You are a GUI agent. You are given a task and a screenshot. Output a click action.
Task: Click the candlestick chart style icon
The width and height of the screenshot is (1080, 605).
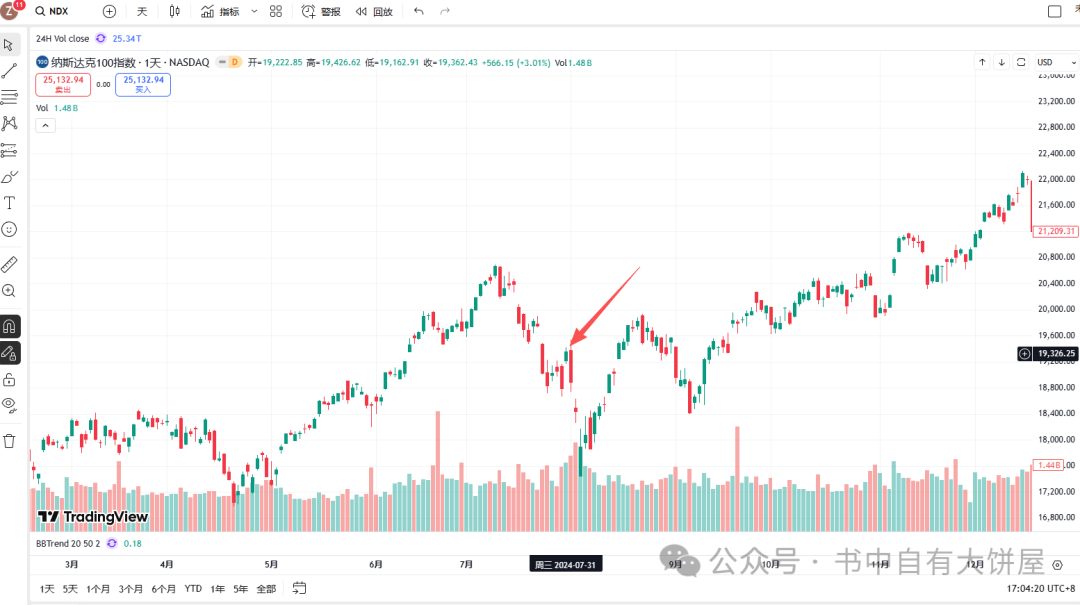(175, 11)
